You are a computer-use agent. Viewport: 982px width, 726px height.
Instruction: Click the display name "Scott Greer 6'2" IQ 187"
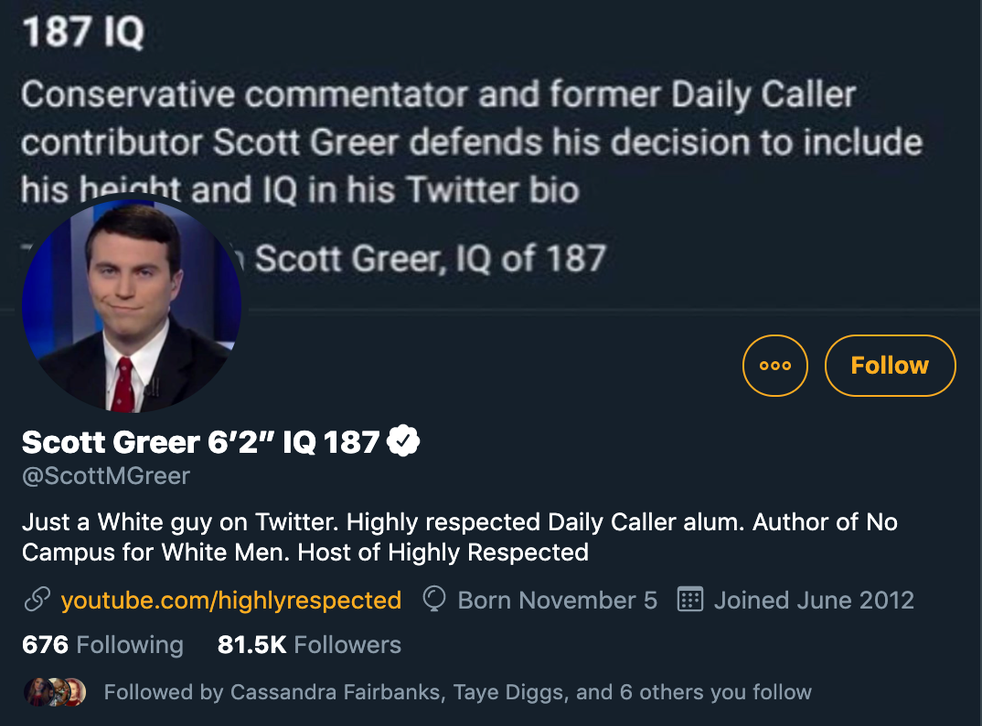[x=200, y=441]
